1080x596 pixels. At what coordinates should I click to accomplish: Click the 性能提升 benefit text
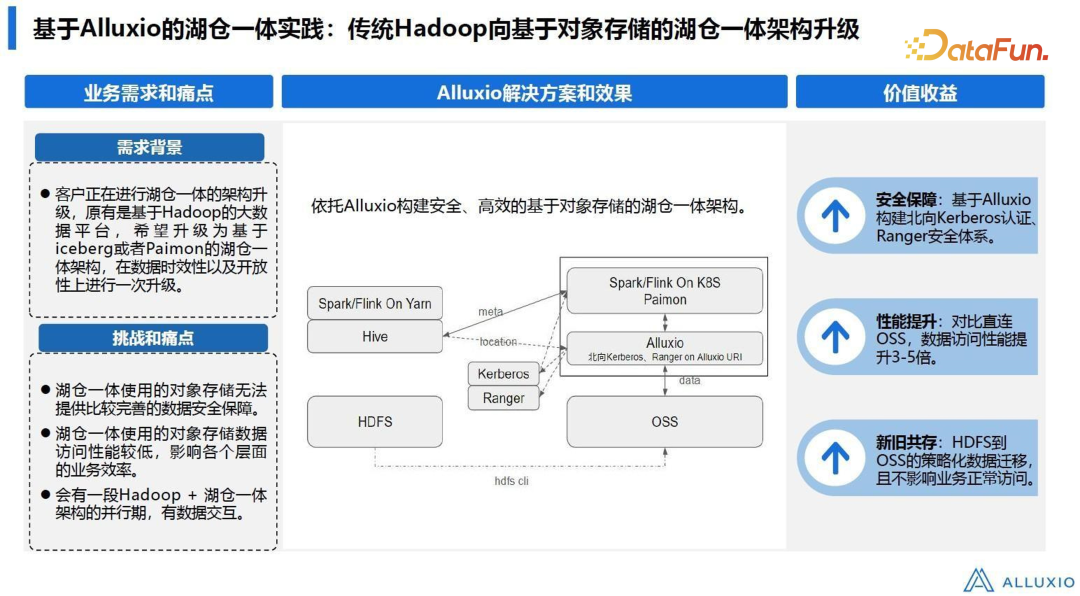point(951,339)
